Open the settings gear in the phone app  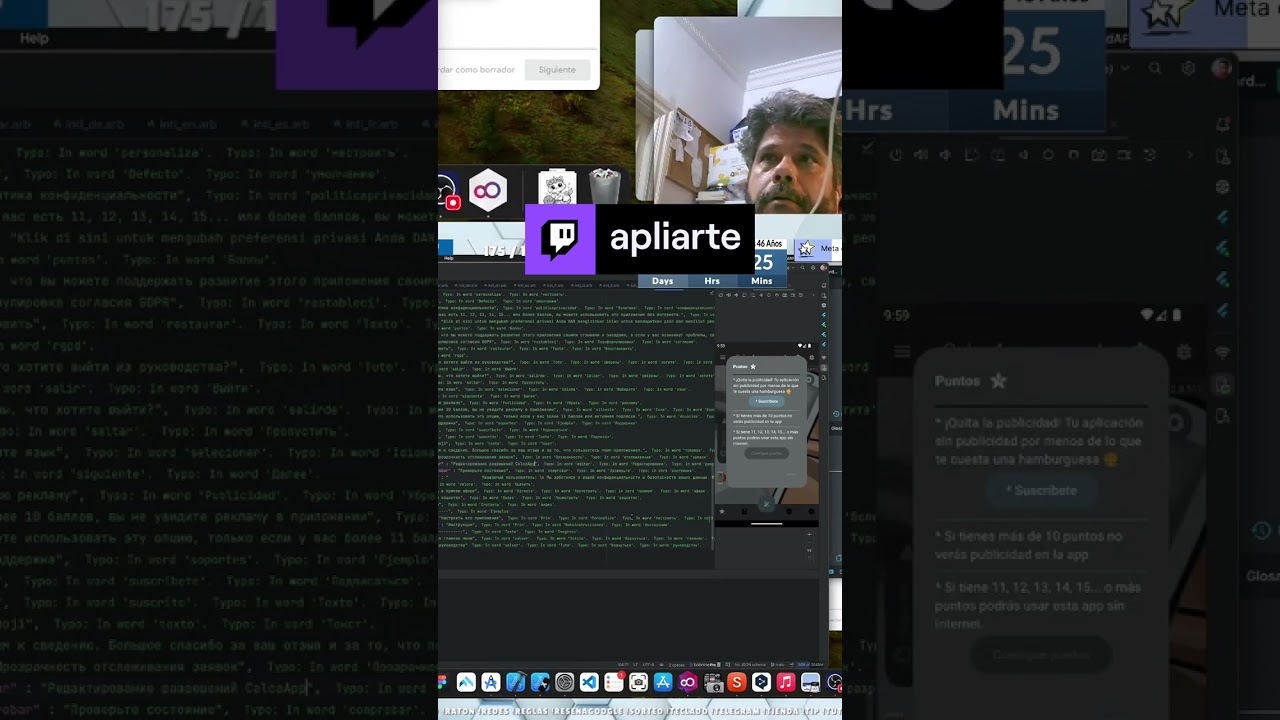tap(812, 357)
